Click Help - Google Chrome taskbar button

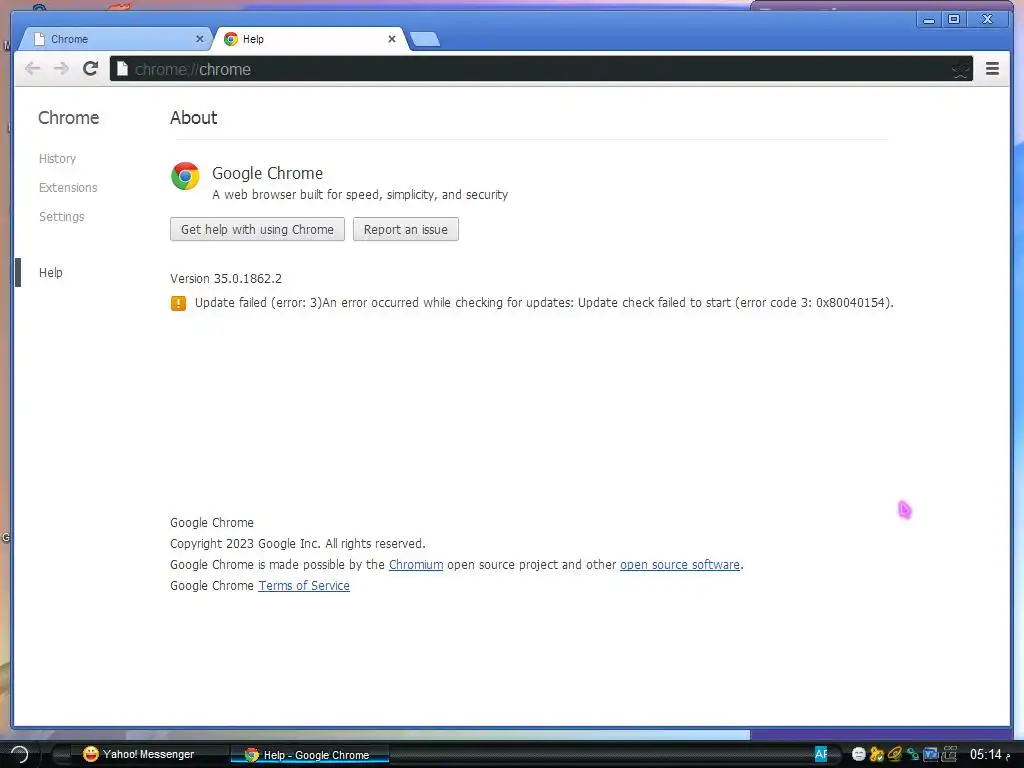click(x=309, y=755)
